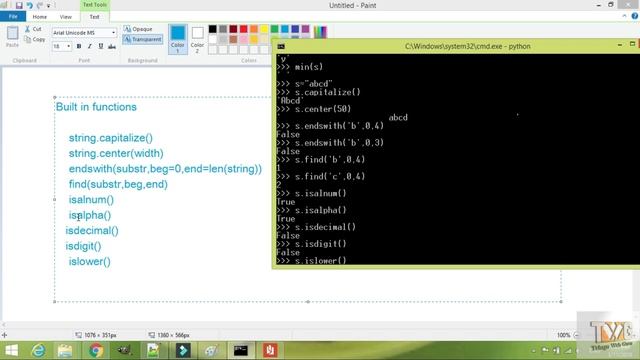This screenshot has width=640, height=360.
Task: Pick the gray color swatch in top row
Action: click(x=223, y=29)
